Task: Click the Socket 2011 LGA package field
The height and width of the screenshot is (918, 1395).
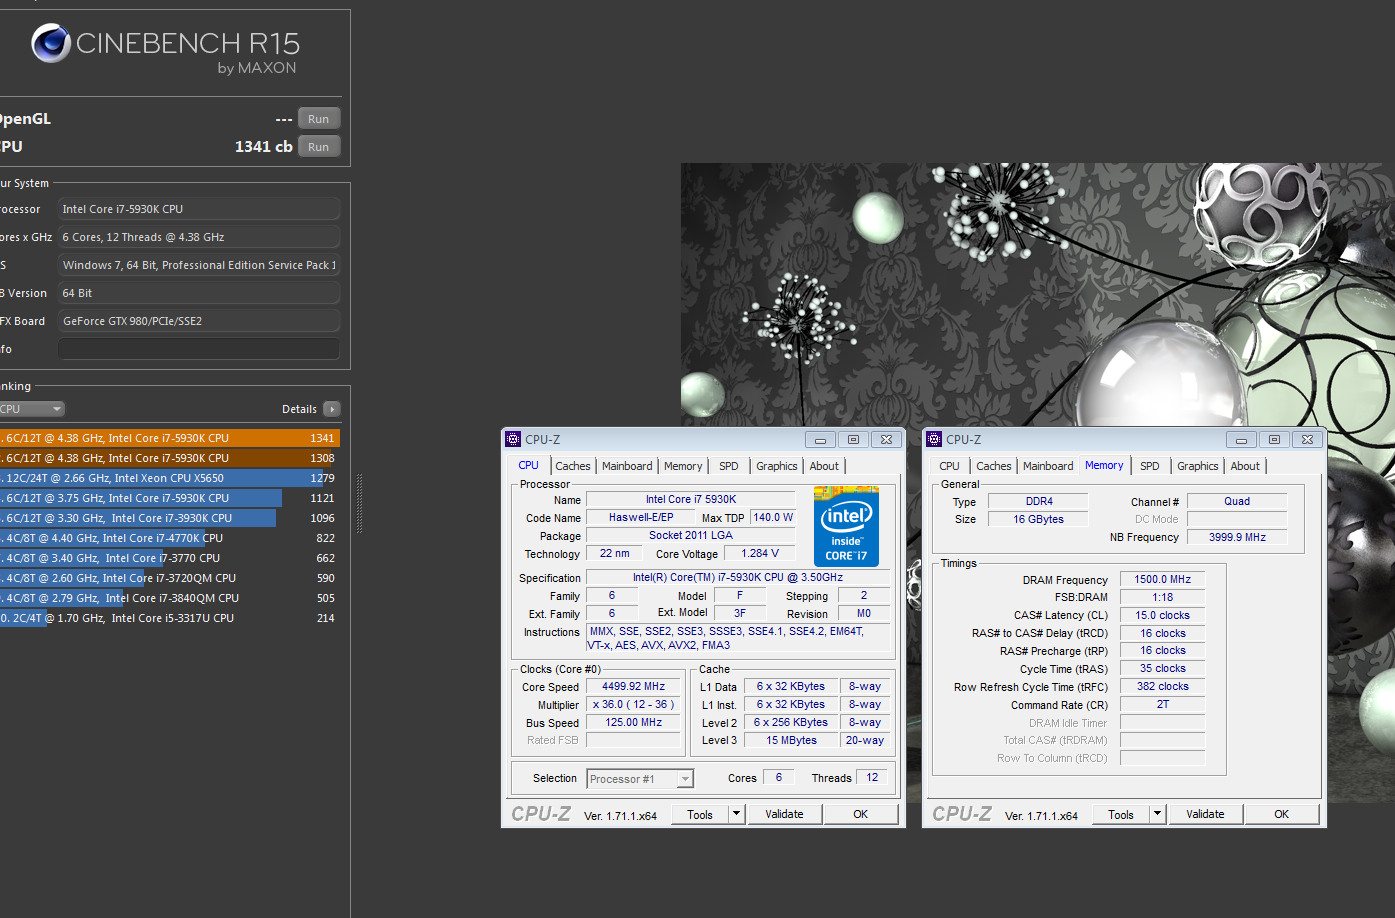Action: click(x=691, y=536)
